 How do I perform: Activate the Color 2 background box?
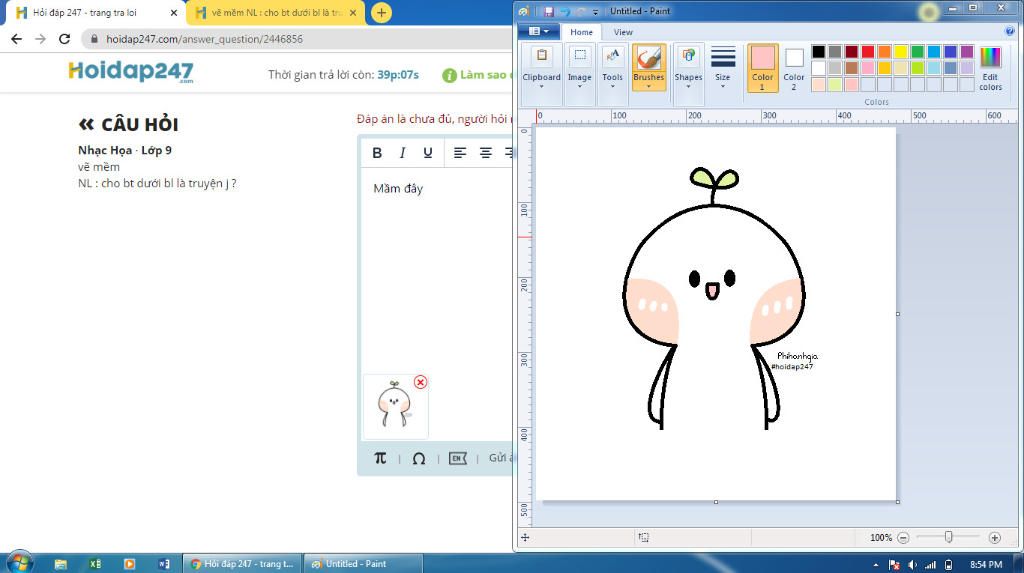793,67
